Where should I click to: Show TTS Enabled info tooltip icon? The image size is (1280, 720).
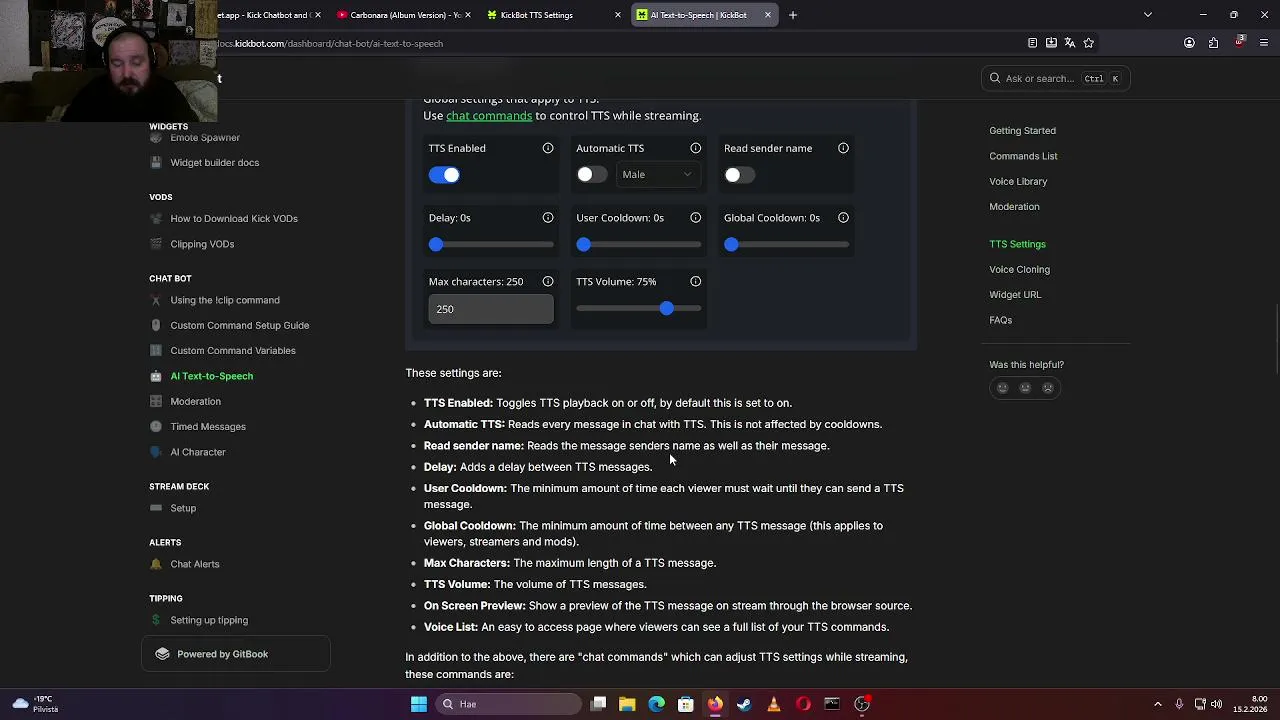(548, 148)
